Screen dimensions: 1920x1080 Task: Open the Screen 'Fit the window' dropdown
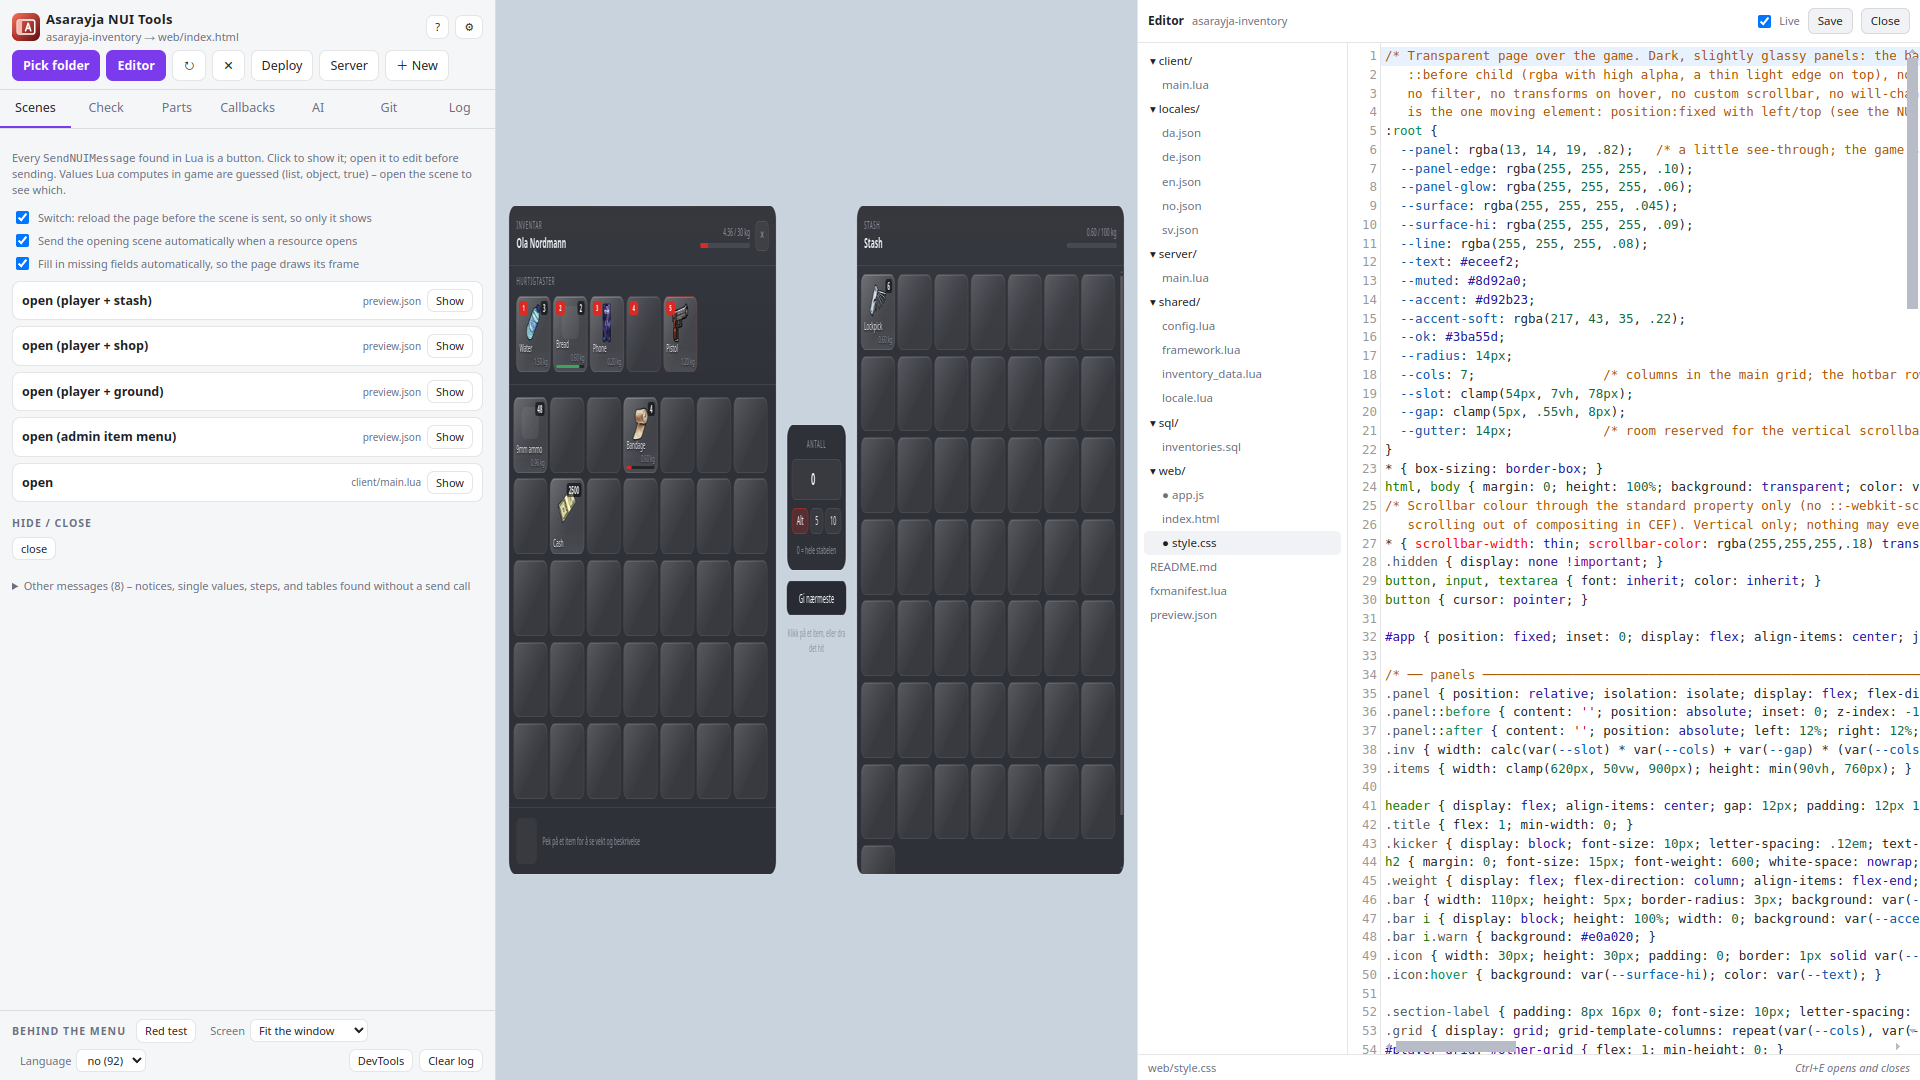pos(309,1031)
